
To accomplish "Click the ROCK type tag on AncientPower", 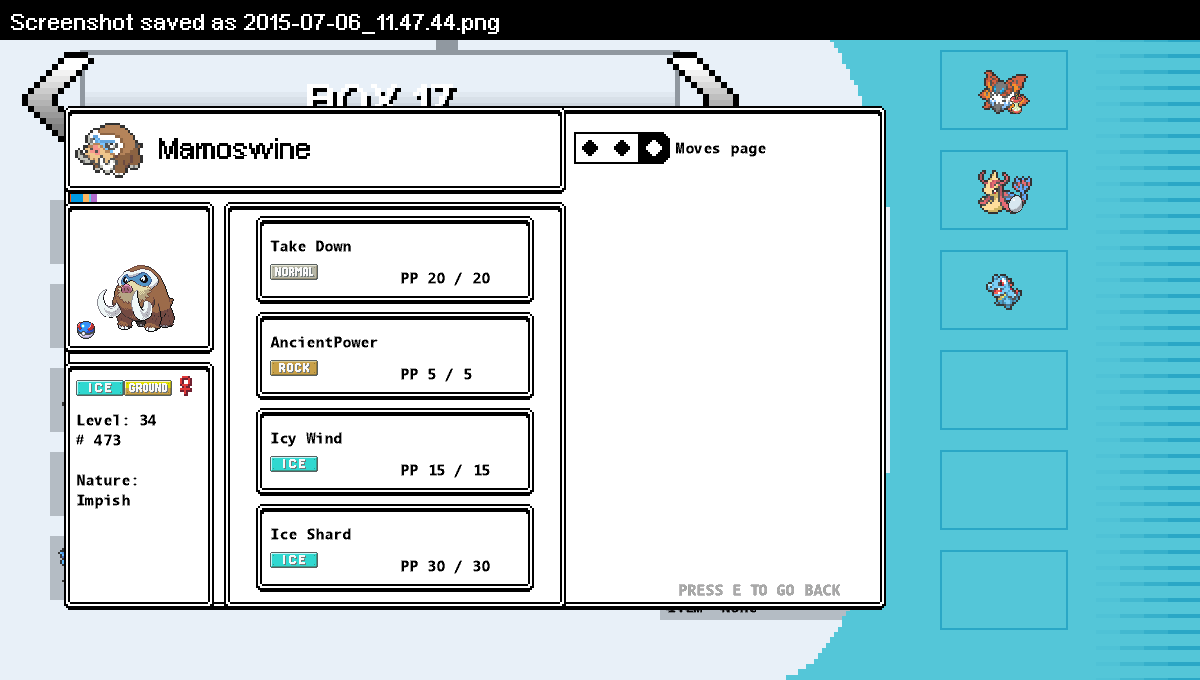I will pos(294,368).
